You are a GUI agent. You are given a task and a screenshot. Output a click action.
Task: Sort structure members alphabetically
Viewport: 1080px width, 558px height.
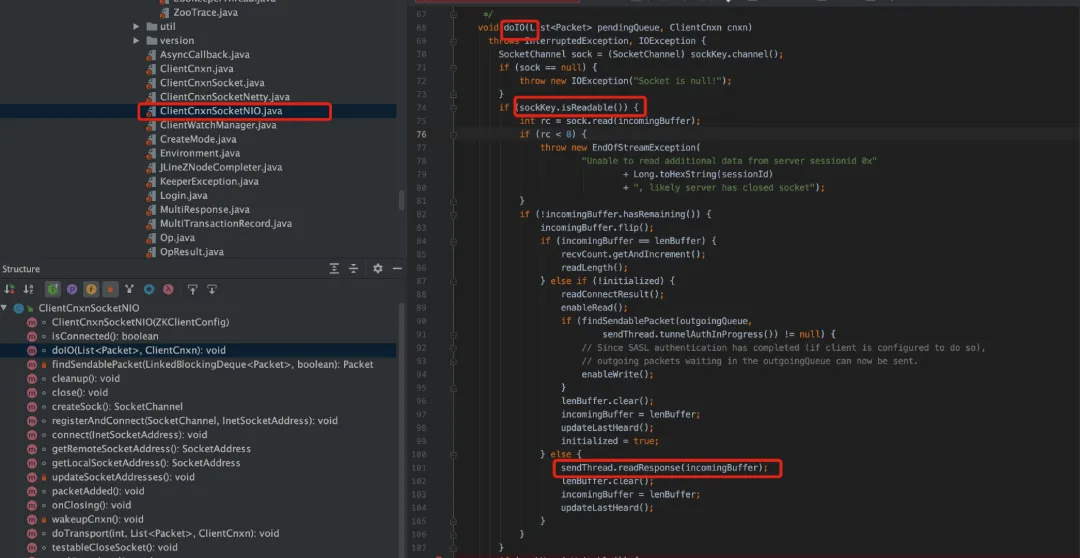29,289
